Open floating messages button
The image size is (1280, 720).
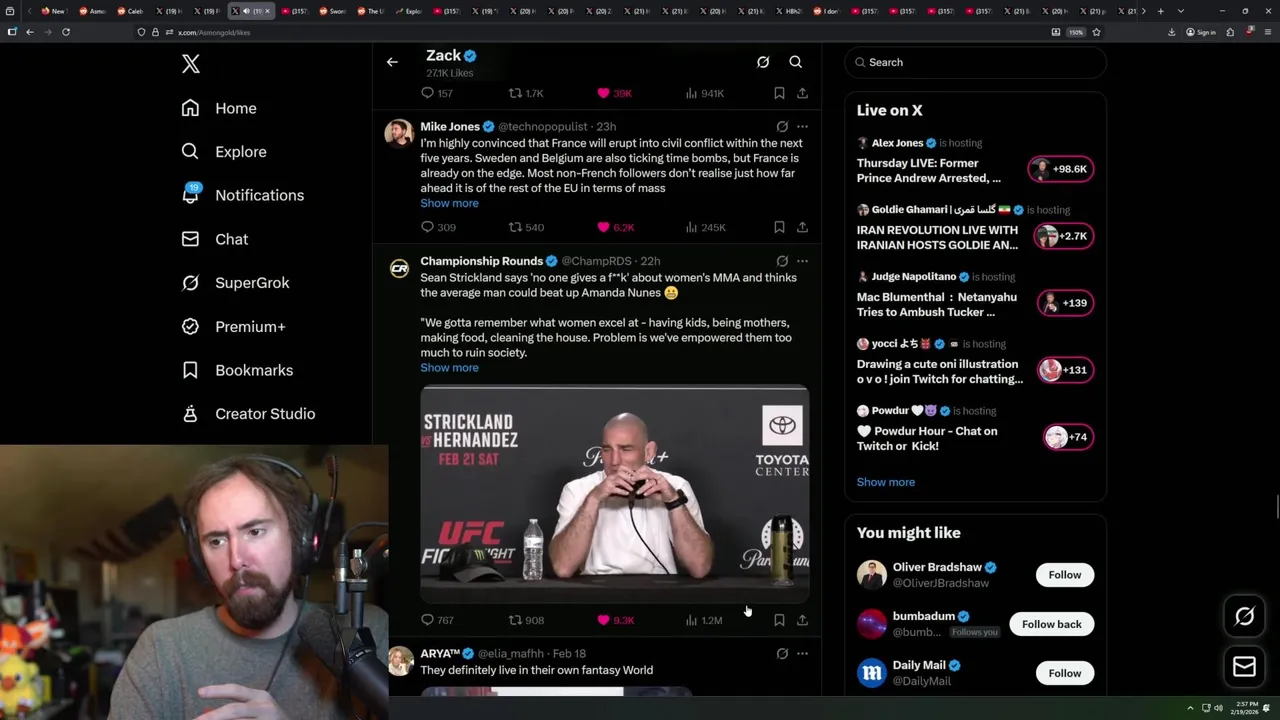click(1244, 667)
